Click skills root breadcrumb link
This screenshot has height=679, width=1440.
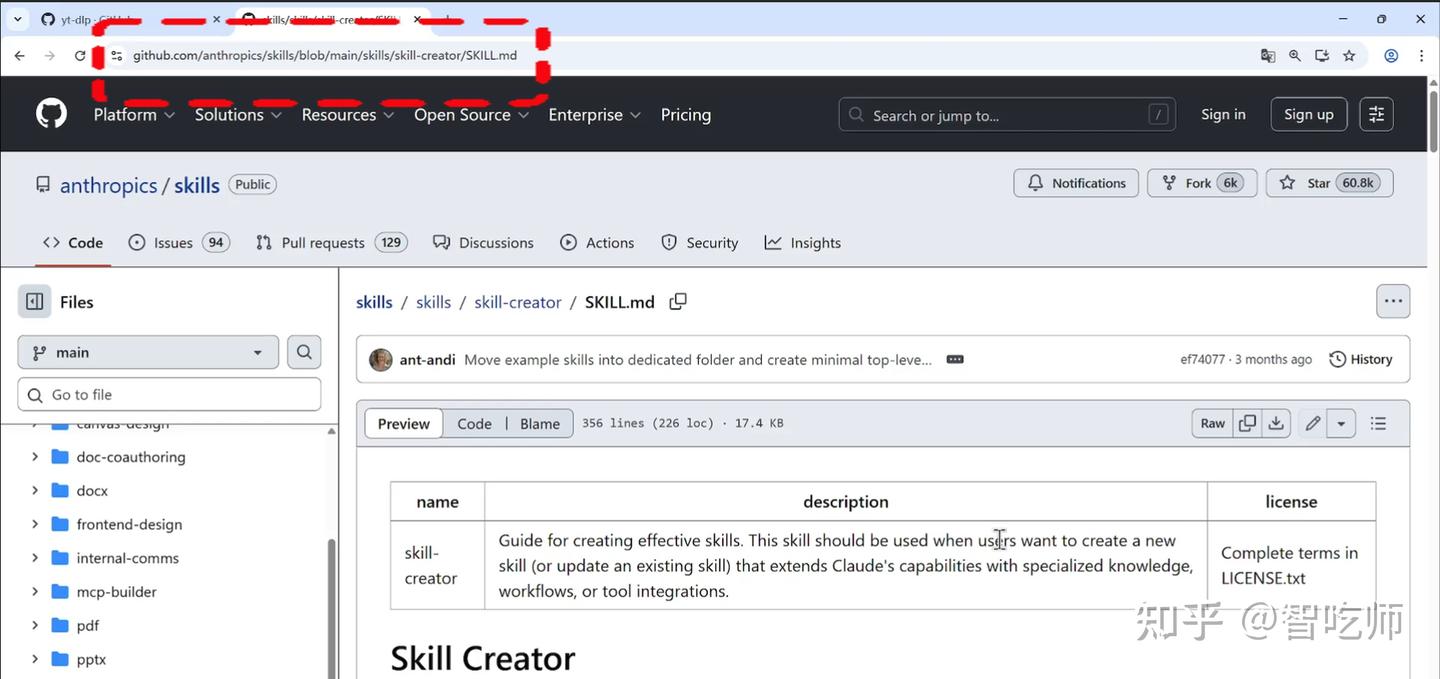(x=374, y=302)
